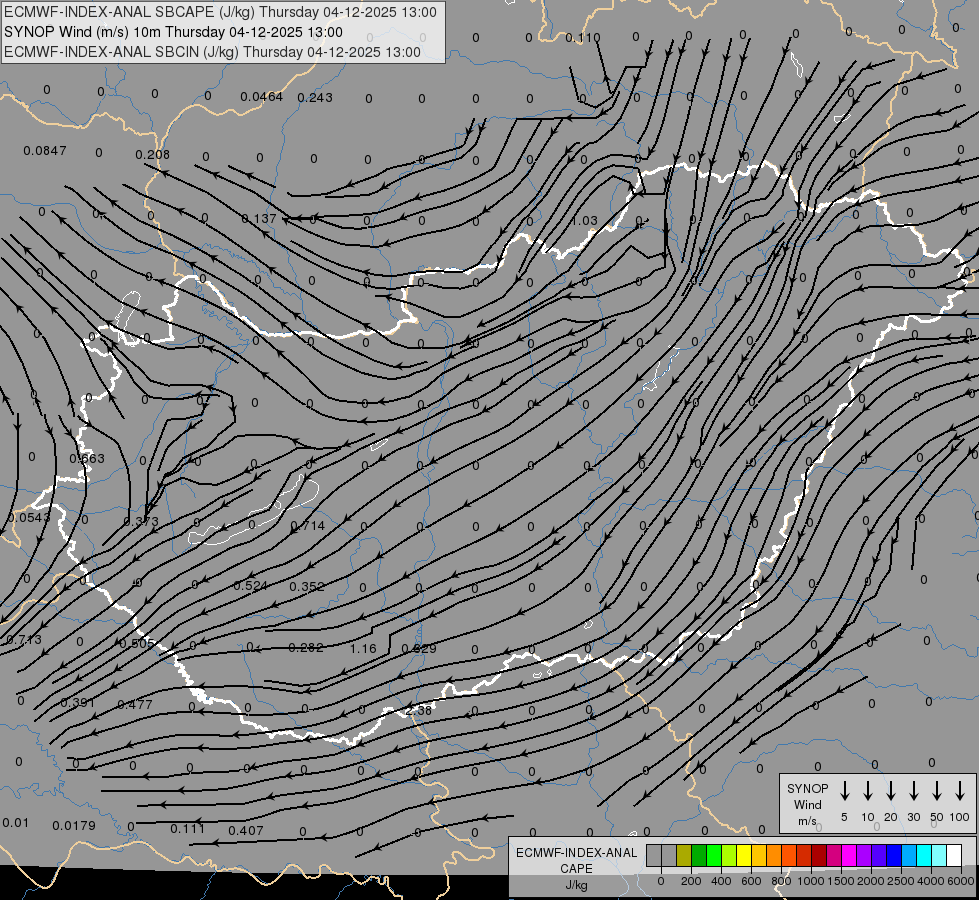Click the 4000 tick on CAPE scale
The width and height of the screenshot is (979, 900).
[x=931, y=881]
